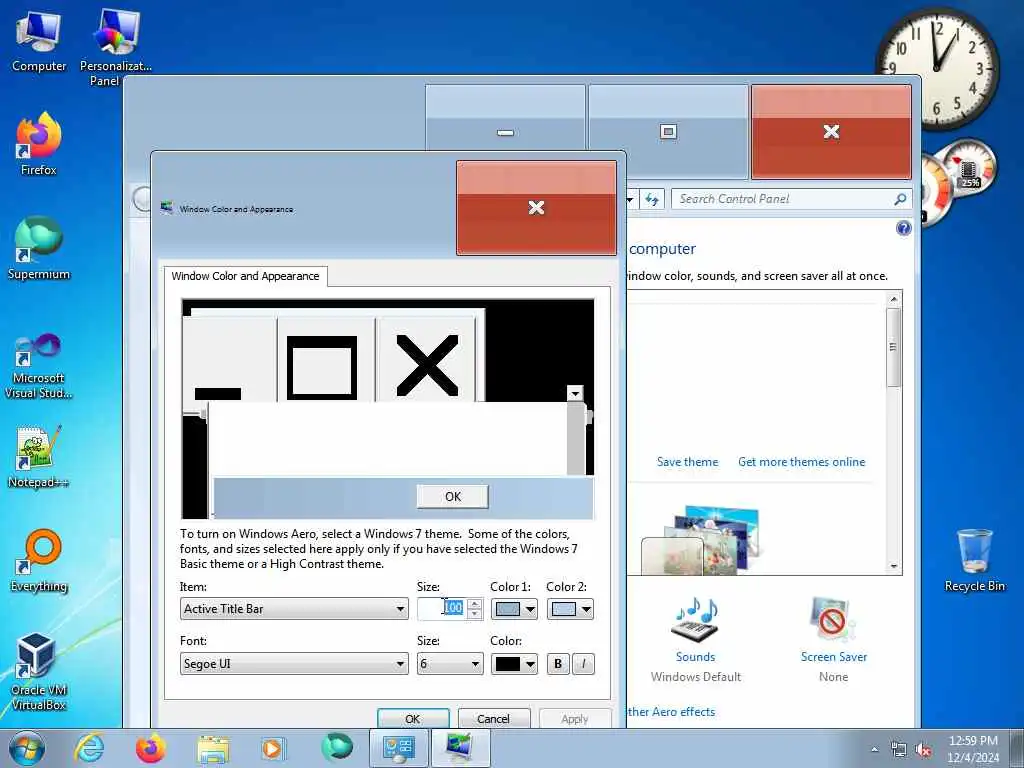Screen dimensions: 1024x768
Task: Select the Window Color and Appearance tab
Action: pos(246,276)
